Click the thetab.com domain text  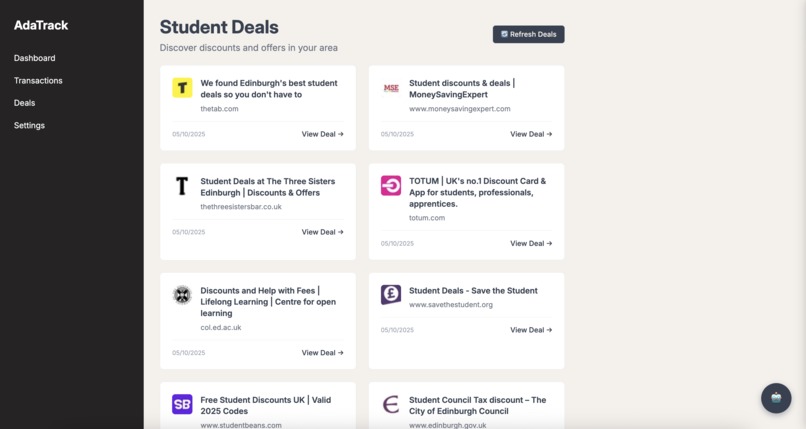[x=219, y=109]
